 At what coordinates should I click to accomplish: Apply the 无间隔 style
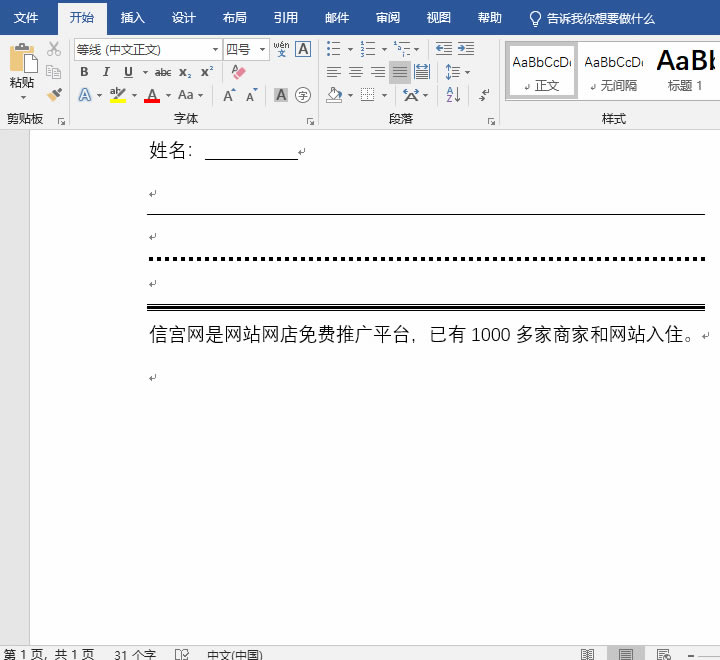pyautogui.click(x=613, y=70)
